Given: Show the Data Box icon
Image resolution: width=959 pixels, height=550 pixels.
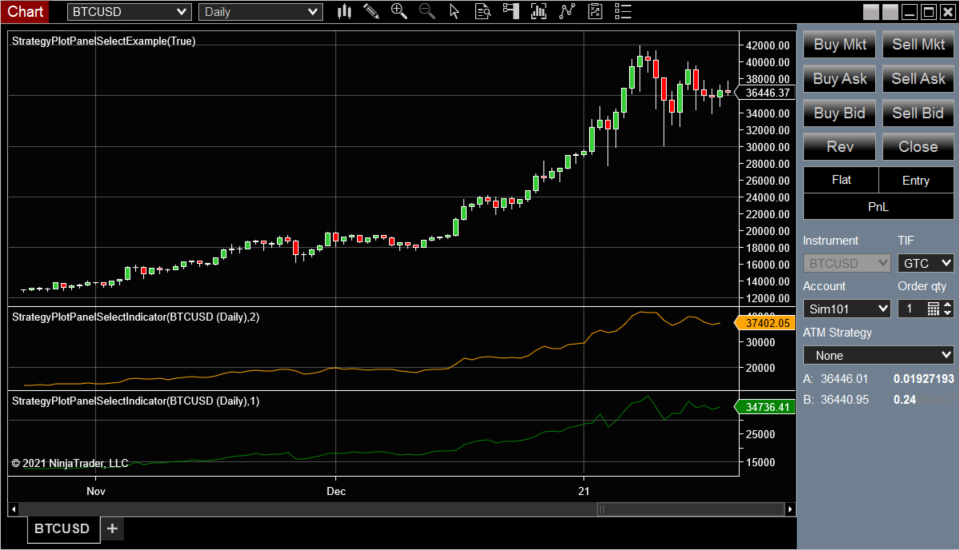Looking at the screenshot, I should point(483,12).
